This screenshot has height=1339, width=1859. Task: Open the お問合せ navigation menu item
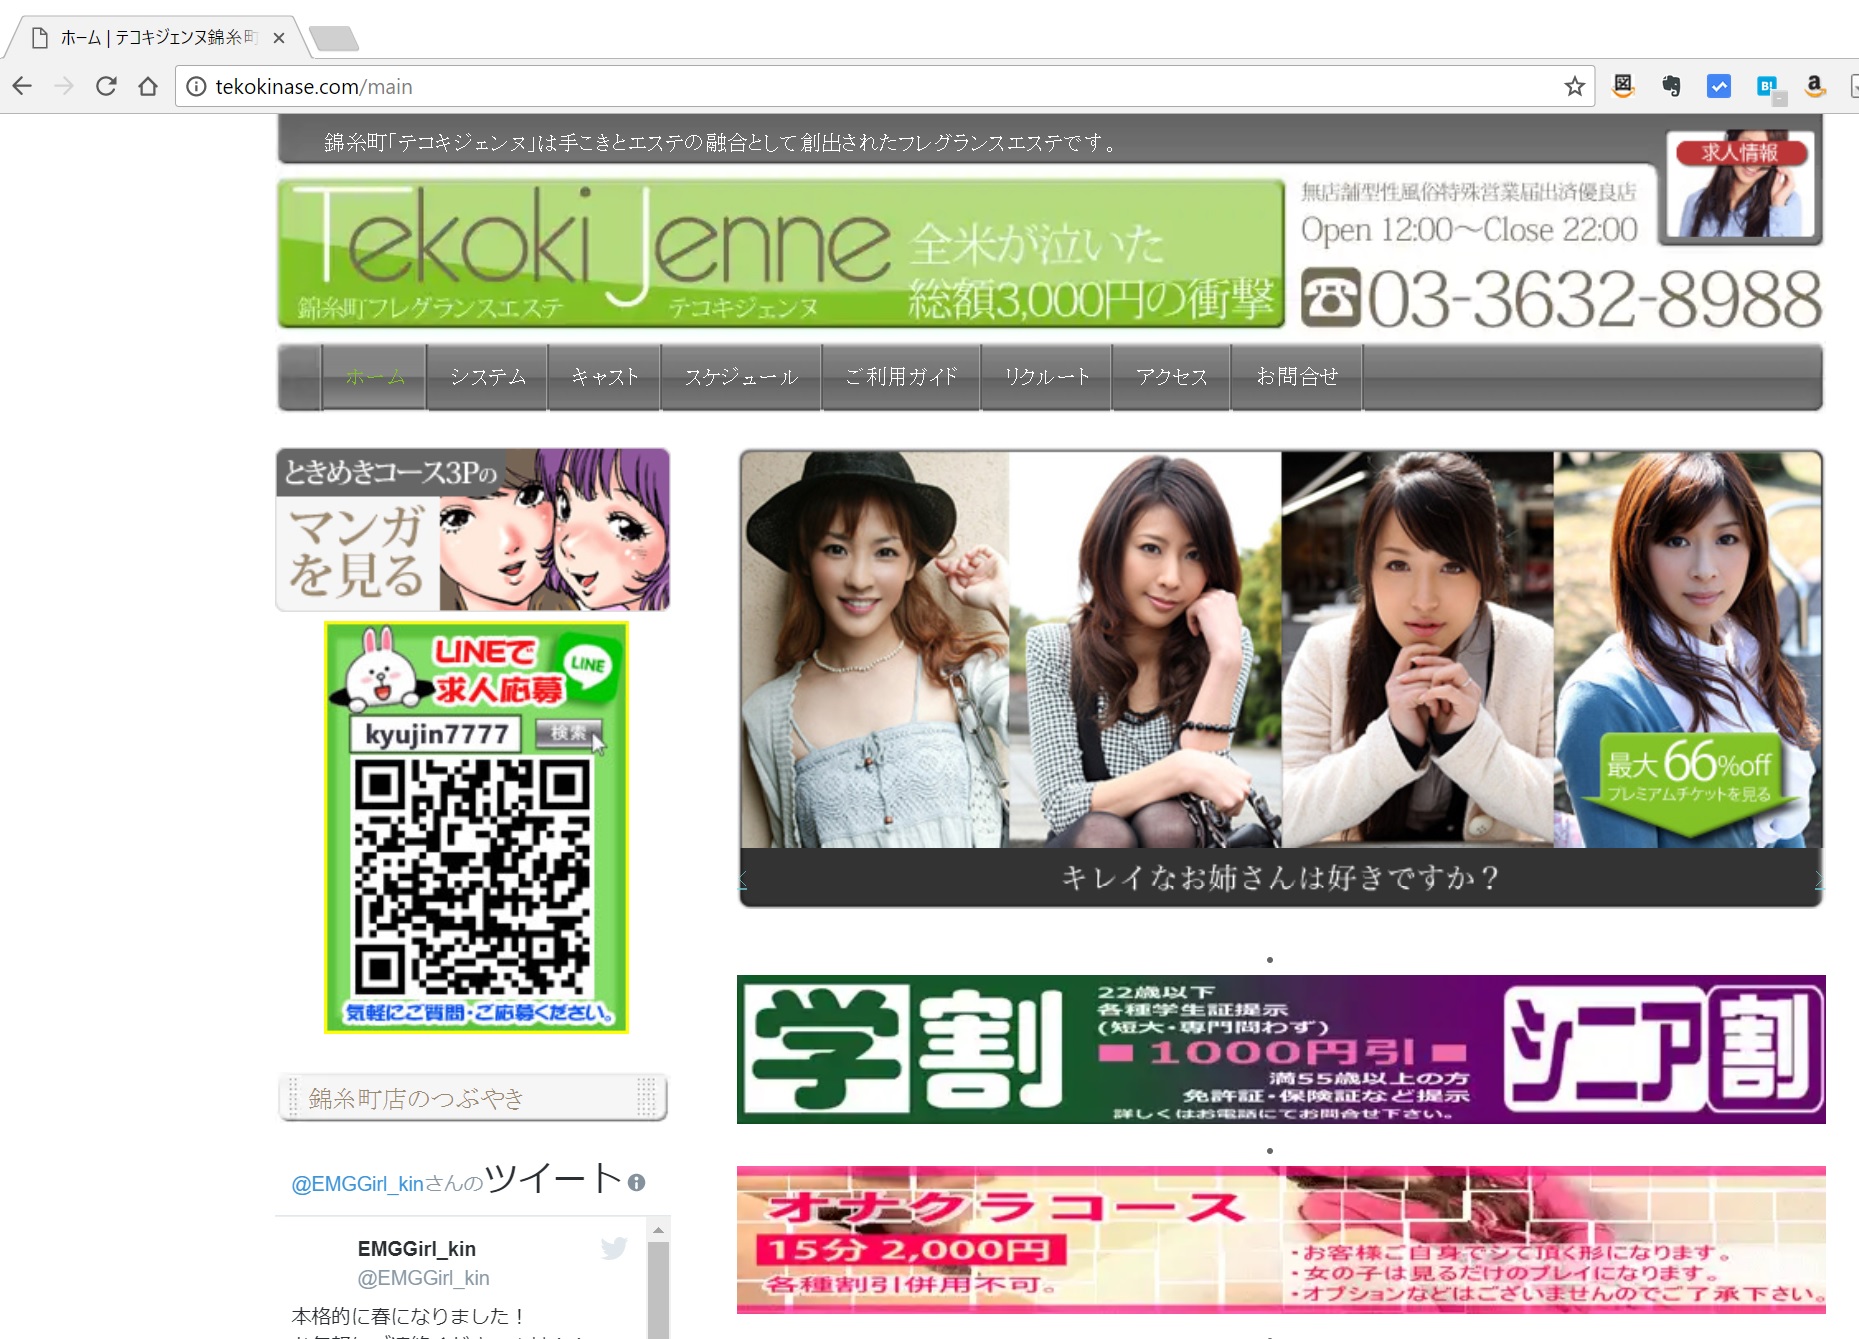[1297, 377]
